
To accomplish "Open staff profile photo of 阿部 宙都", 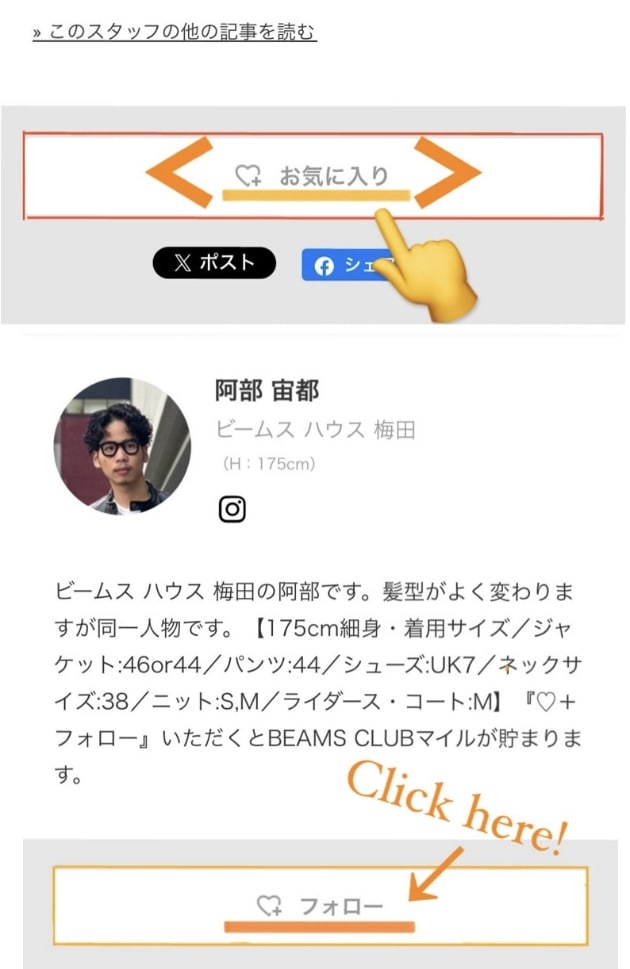I will point(122,446).
